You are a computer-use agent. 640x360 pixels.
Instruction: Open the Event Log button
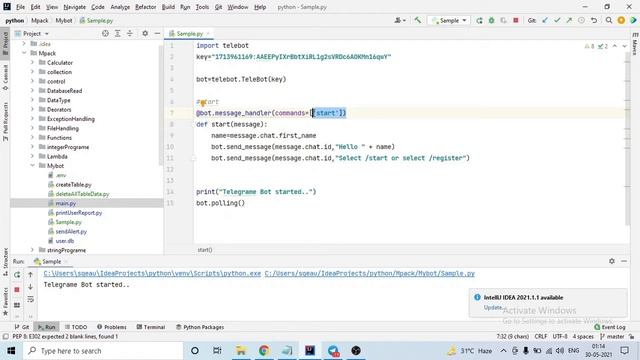click(610, 327)
